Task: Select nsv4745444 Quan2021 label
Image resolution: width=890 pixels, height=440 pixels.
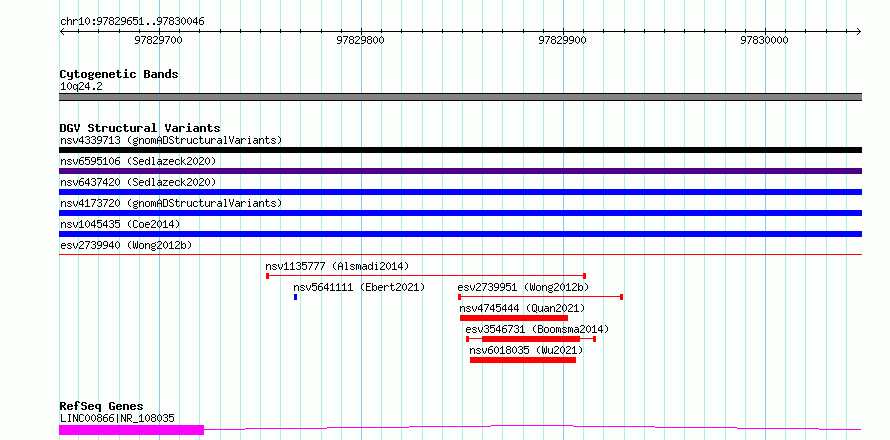Action: pyautogui.click(x=522, y=308)
